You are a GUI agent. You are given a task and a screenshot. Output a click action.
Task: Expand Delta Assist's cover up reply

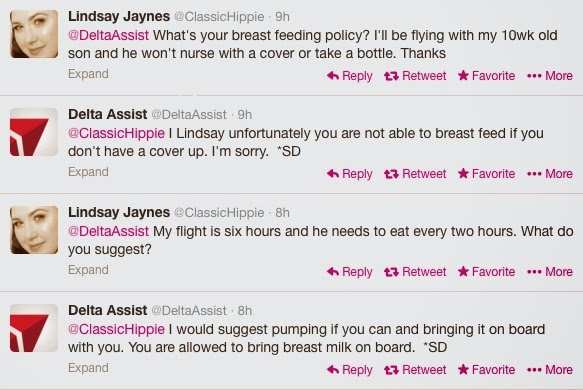click(88, 172)
